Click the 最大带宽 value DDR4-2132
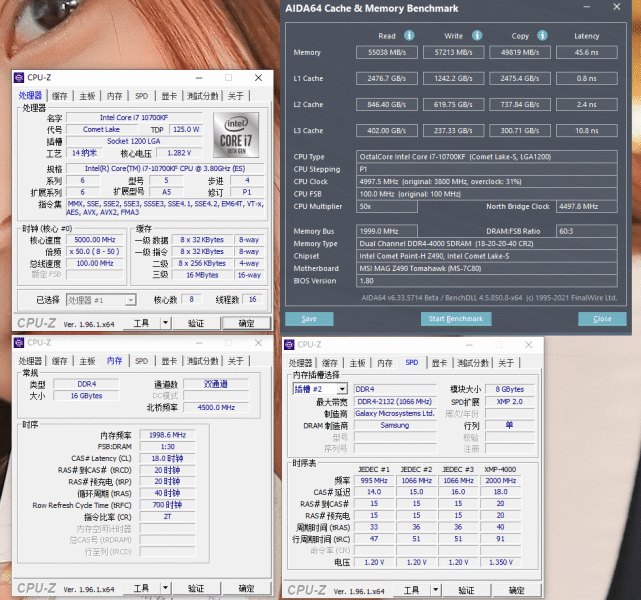This screenshot has height=600, width=641. coord(395,402)
